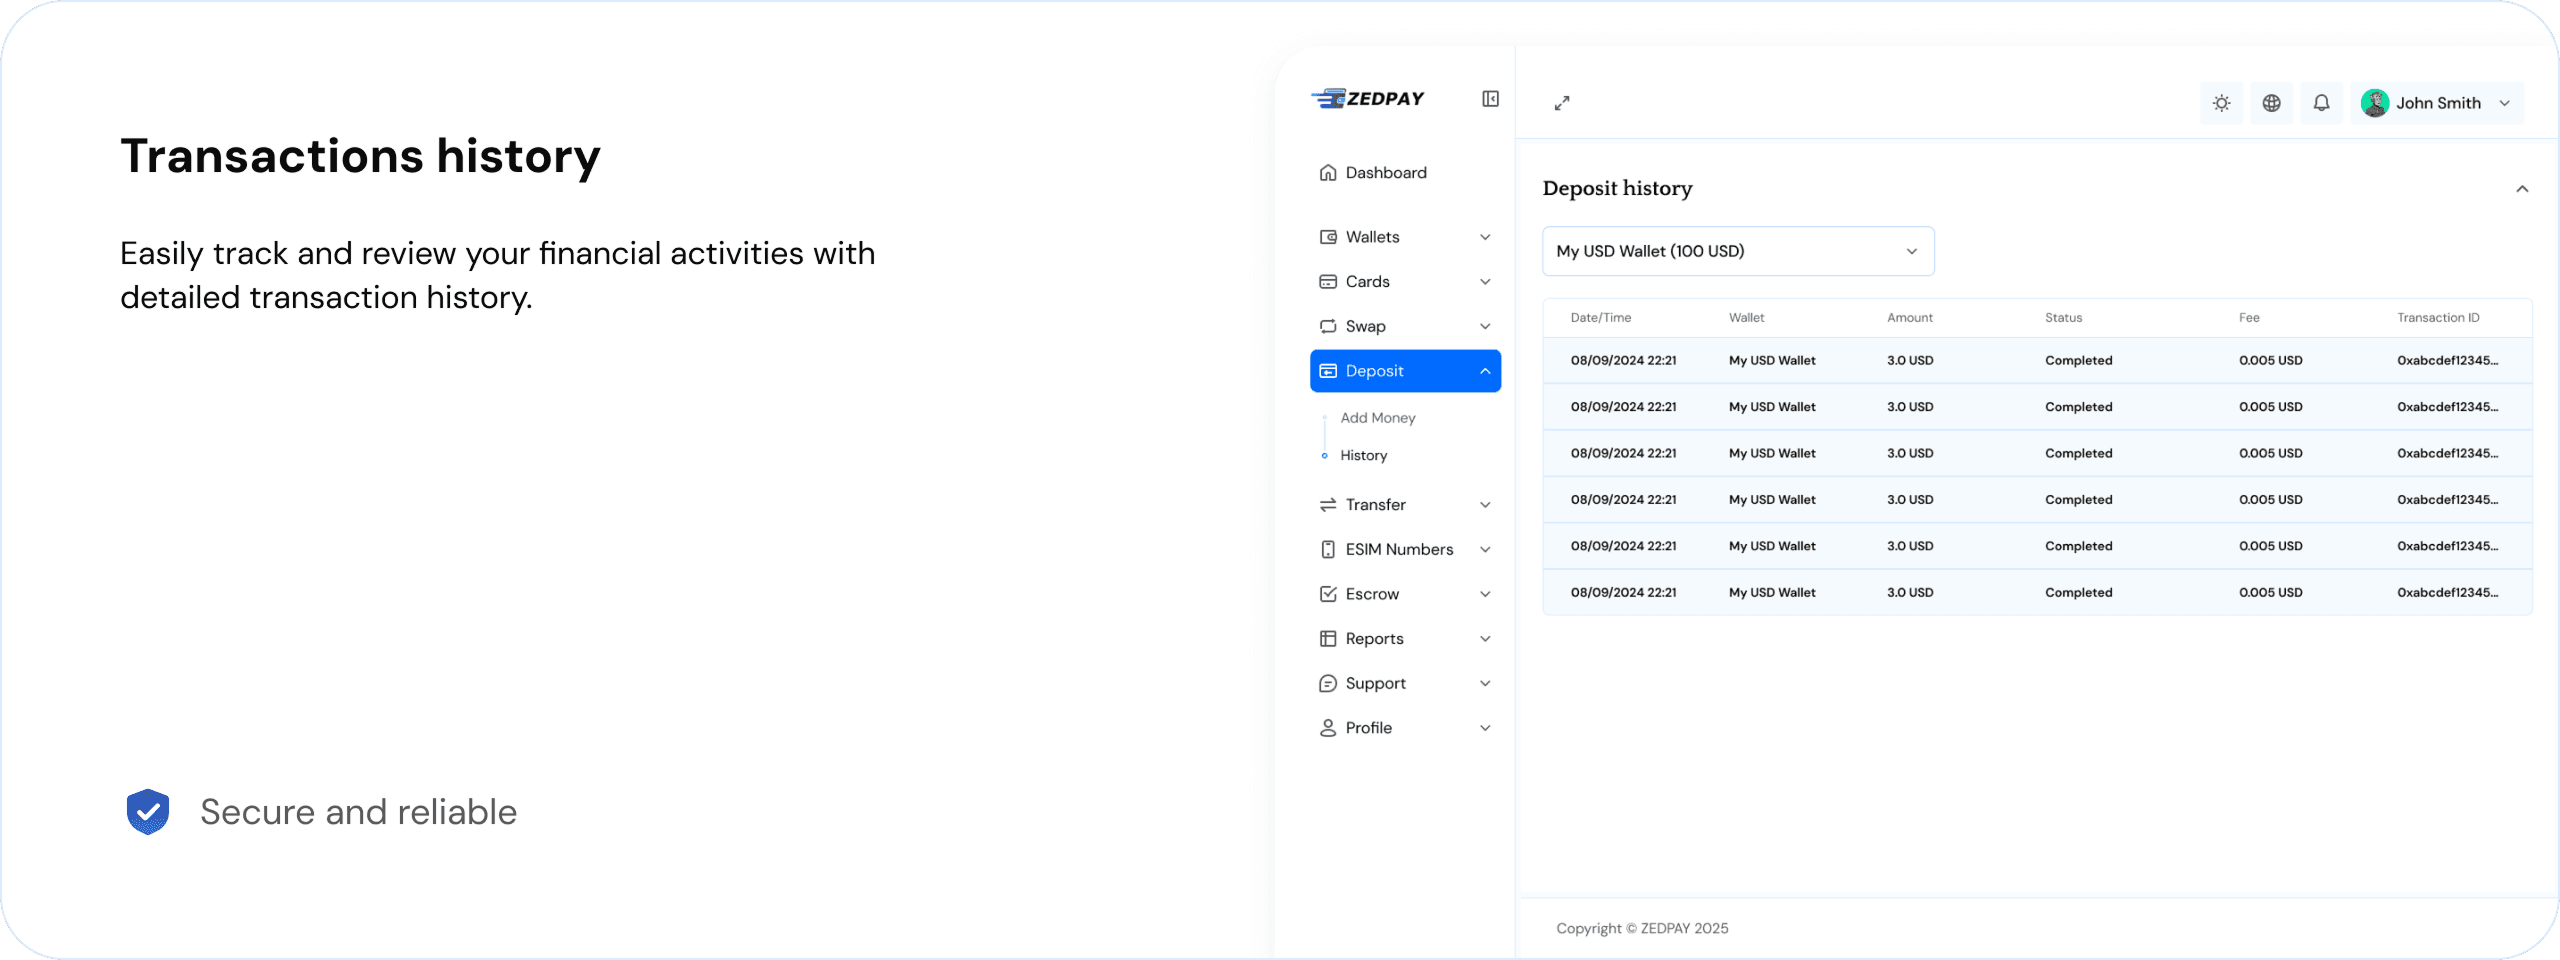Open the History page
Viewport: 2560px width, 960px height.
tap(1362, 455)
